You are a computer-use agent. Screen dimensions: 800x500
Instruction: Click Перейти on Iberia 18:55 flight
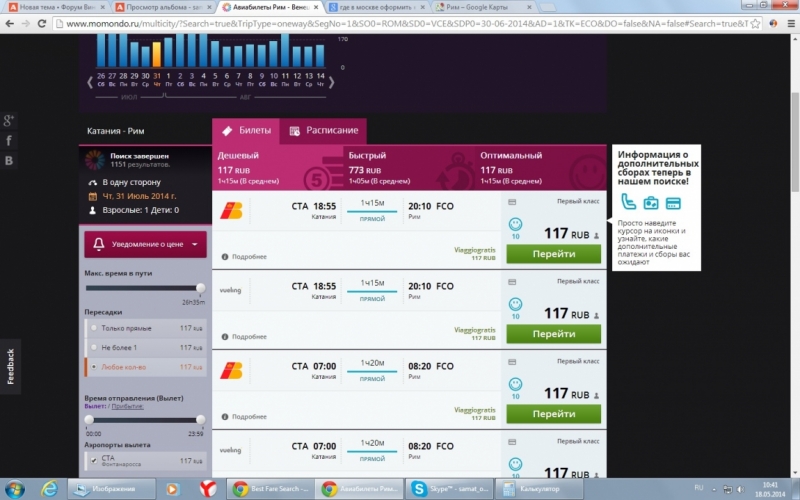point(554,254)
